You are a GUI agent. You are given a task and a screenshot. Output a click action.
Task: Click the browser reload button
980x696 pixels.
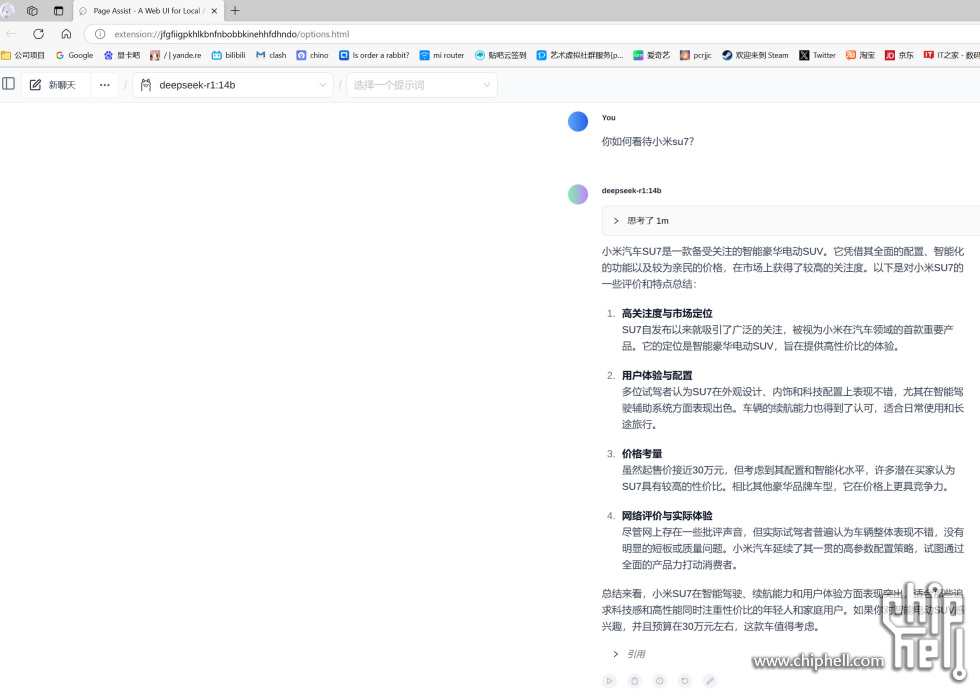(39, 34)
